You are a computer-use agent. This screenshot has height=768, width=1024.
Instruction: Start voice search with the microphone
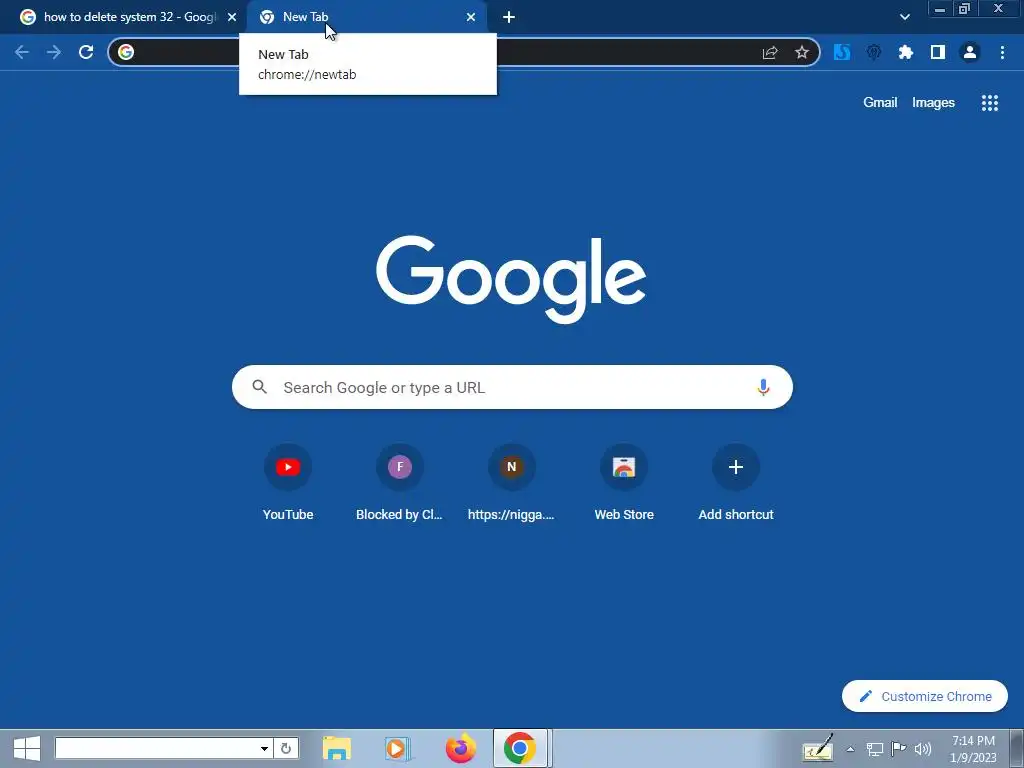(763, 387)
